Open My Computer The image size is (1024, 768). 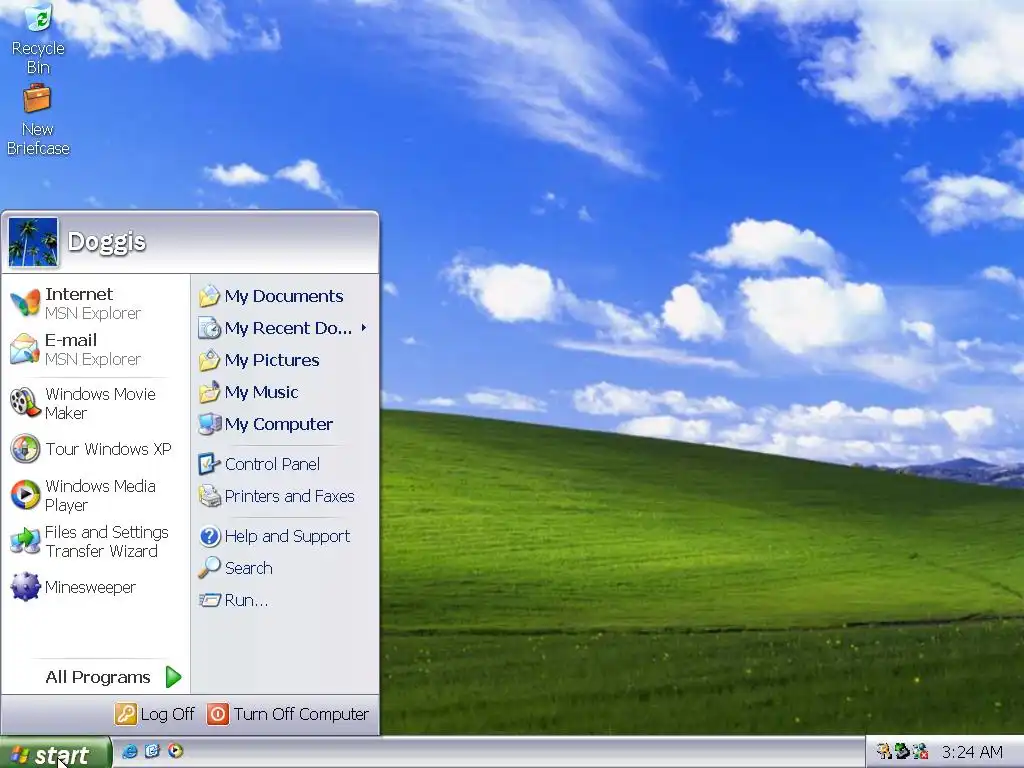pyautogui.click(x=284, y=424)
